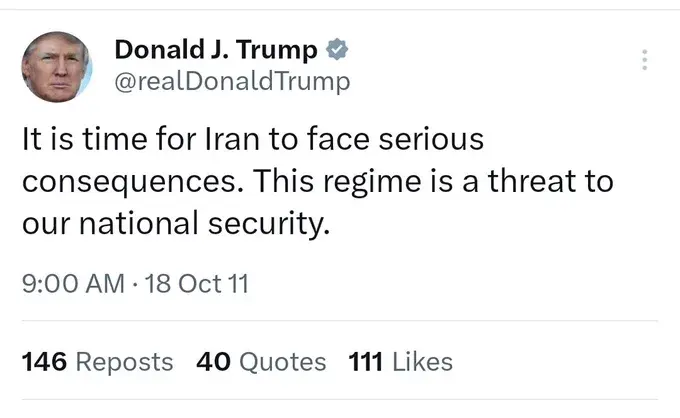680x418 pixels.
Task: Open the @realDonaldTrump handle link
Action: (233, 81)
